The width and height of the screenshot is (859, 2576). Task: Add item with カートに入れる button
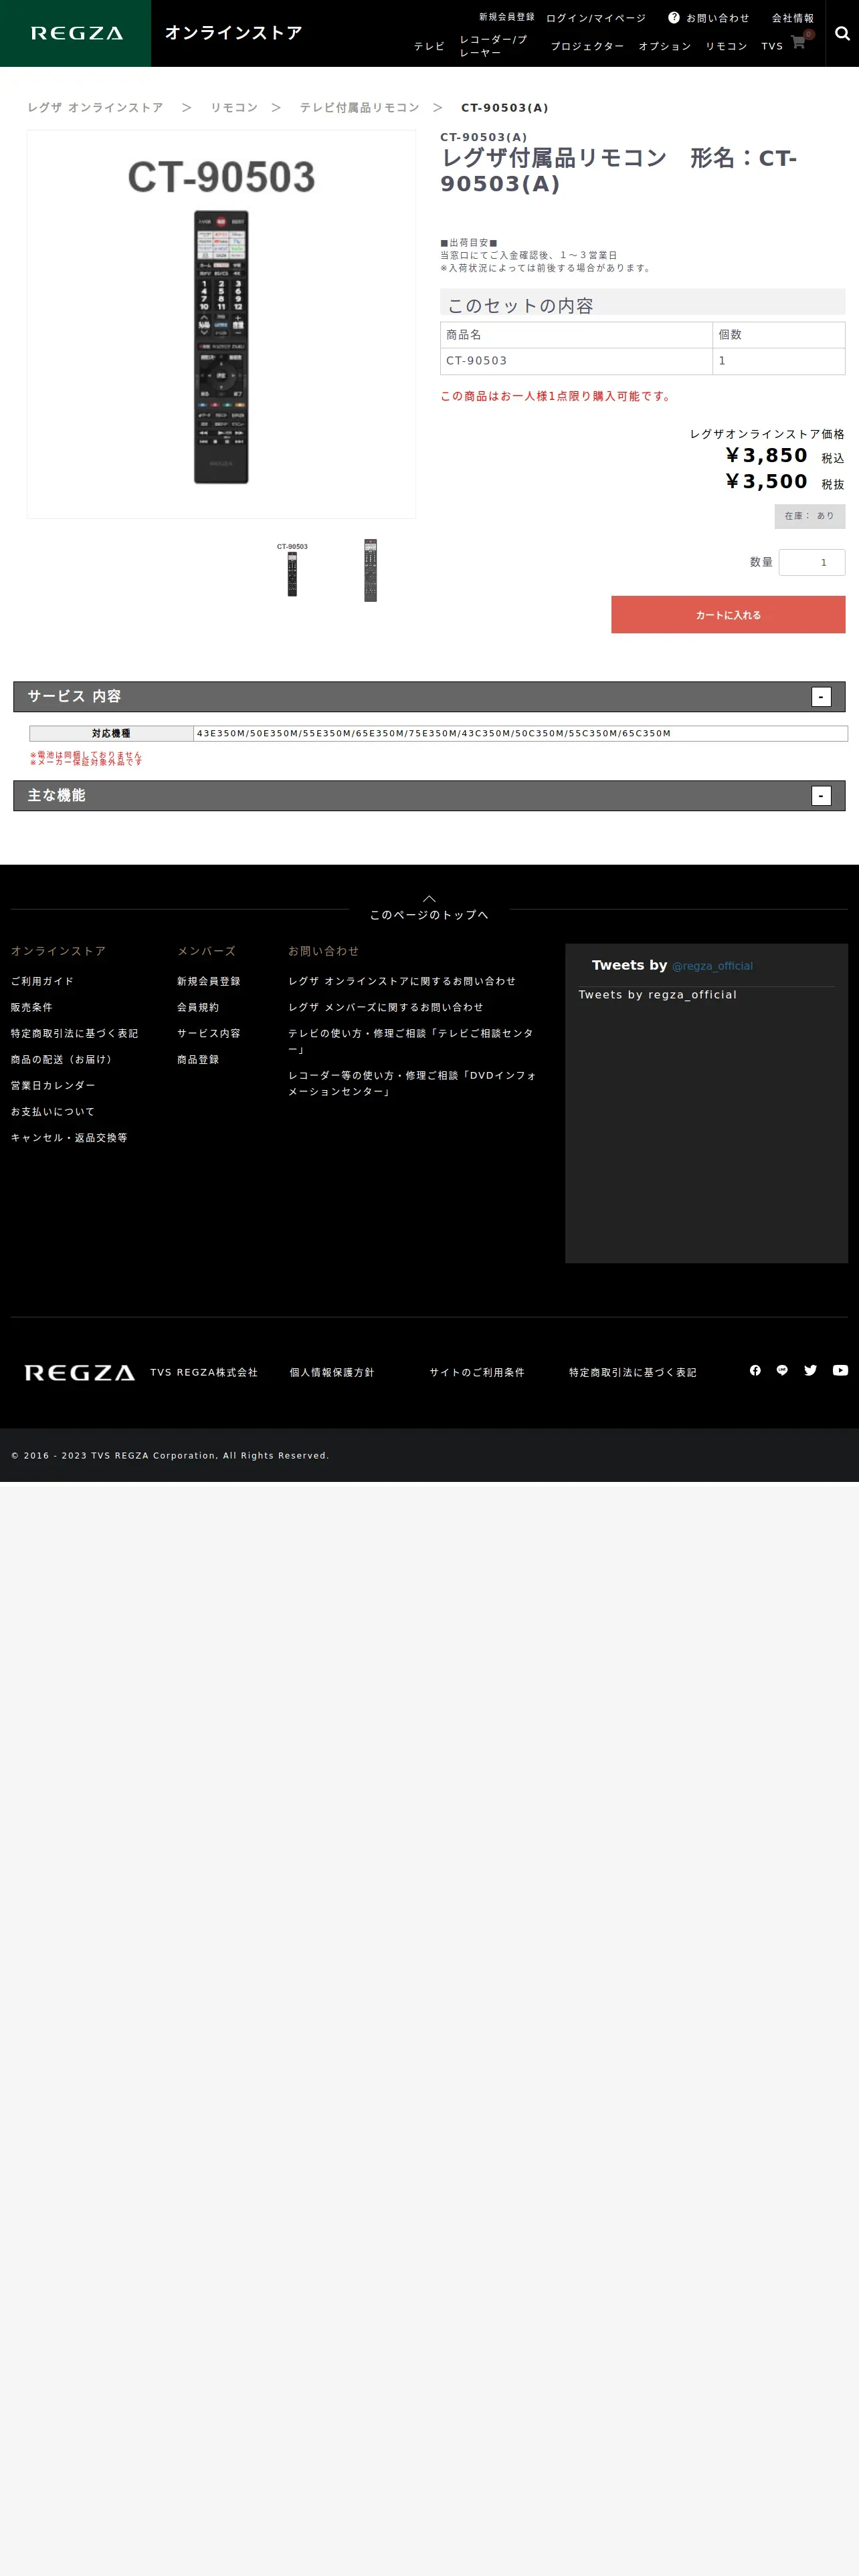pyautogui.click(x=728, y=615)
